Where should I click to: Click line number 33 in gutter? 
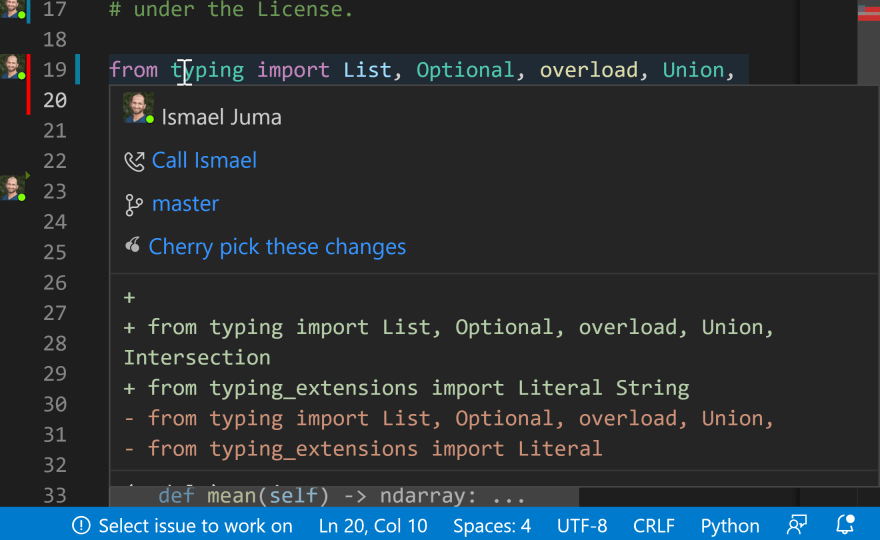55,496
